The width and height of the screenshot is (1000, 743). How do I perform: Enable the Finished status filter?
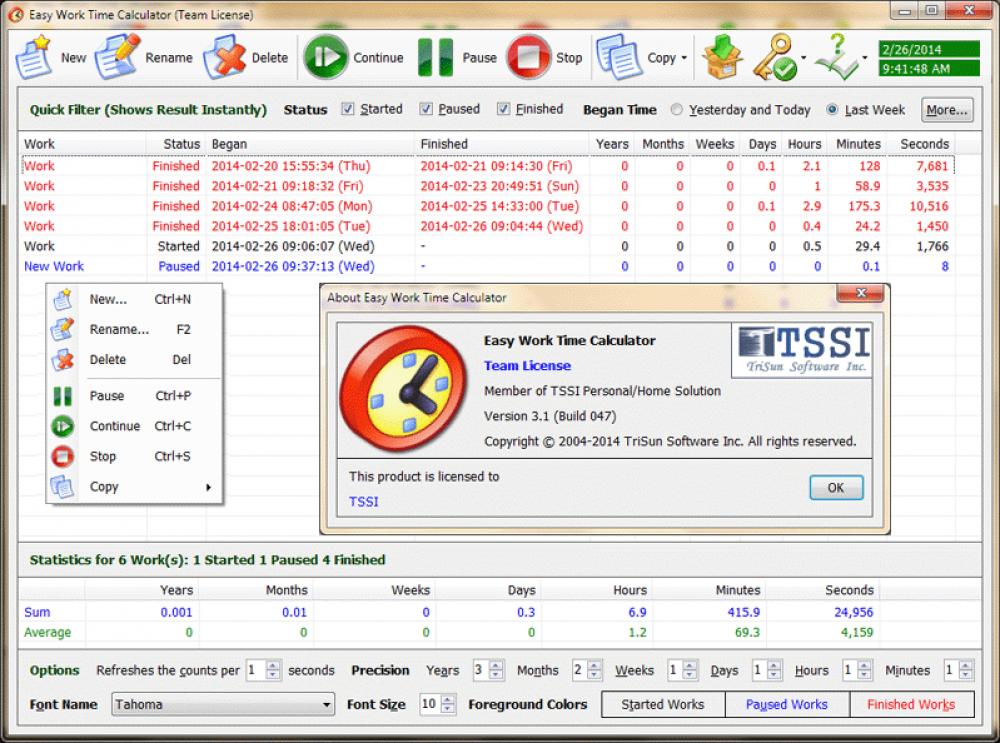pyautogui.click(x=502, y=109)
